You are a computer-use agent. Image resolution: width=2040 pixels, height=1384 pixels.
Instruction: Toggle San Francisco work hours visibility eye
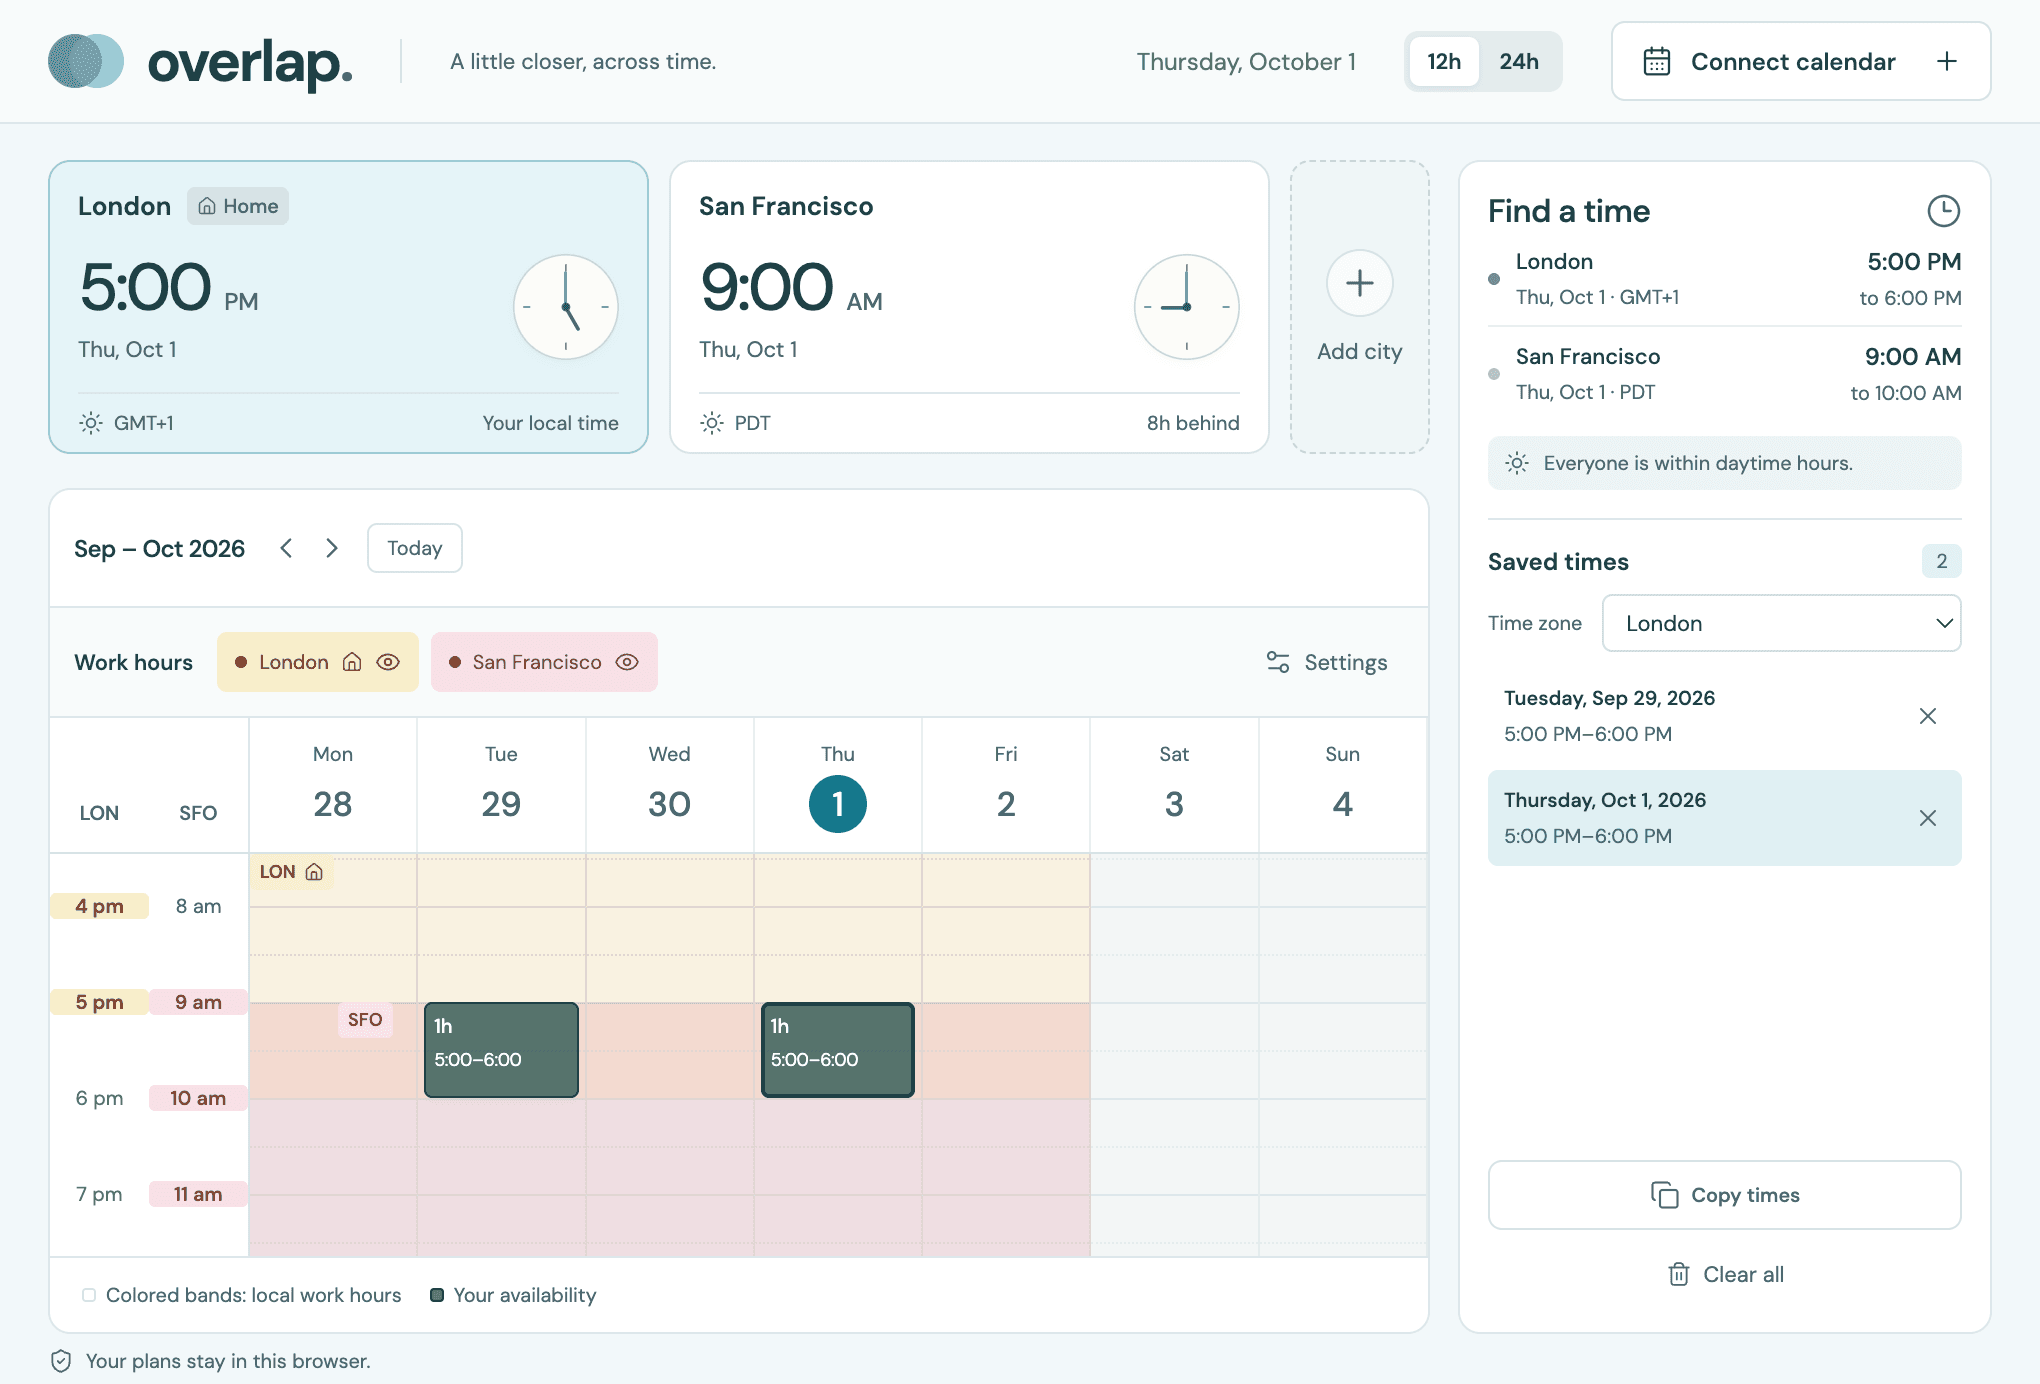(x=627, y=662)
